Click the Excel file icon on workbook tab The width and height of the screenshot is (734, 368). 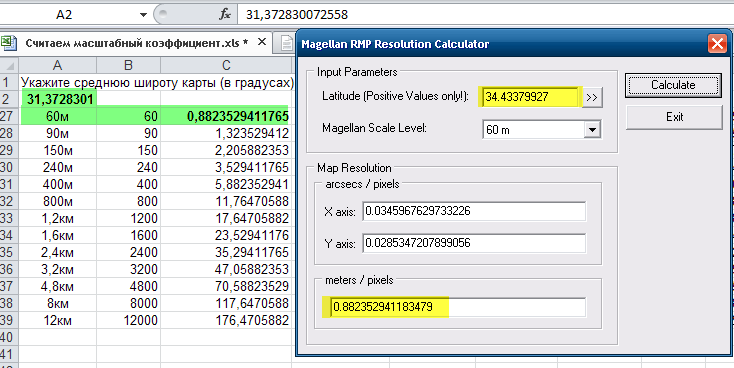tap(8, 43)
